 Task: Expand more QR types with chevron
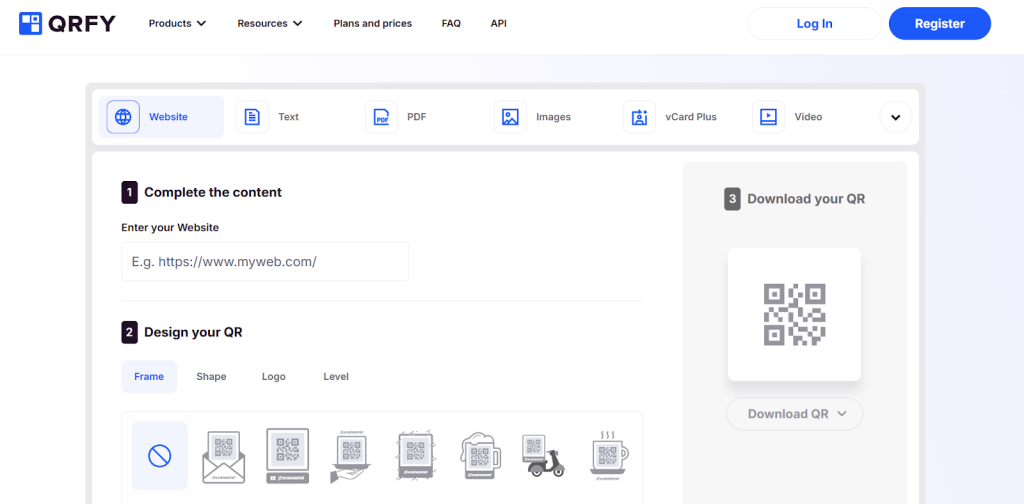[895, 117]
